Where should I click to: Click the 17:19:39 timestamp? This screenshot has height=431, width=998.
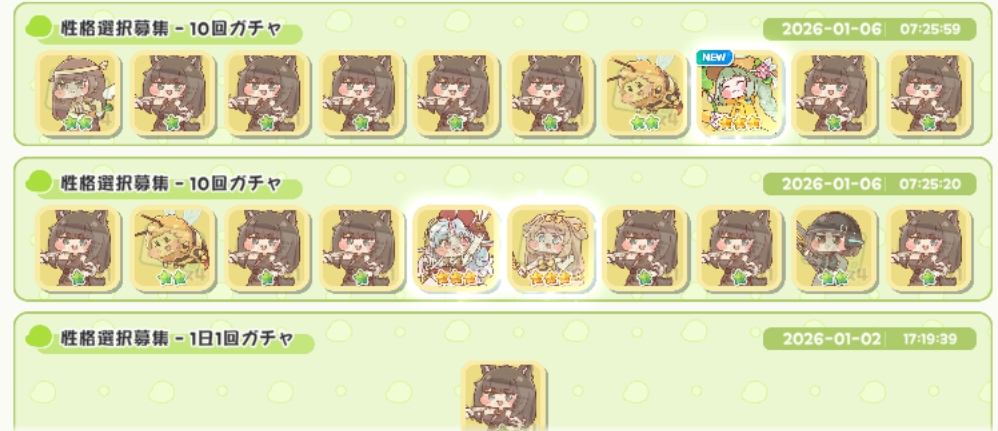(929, 339)
